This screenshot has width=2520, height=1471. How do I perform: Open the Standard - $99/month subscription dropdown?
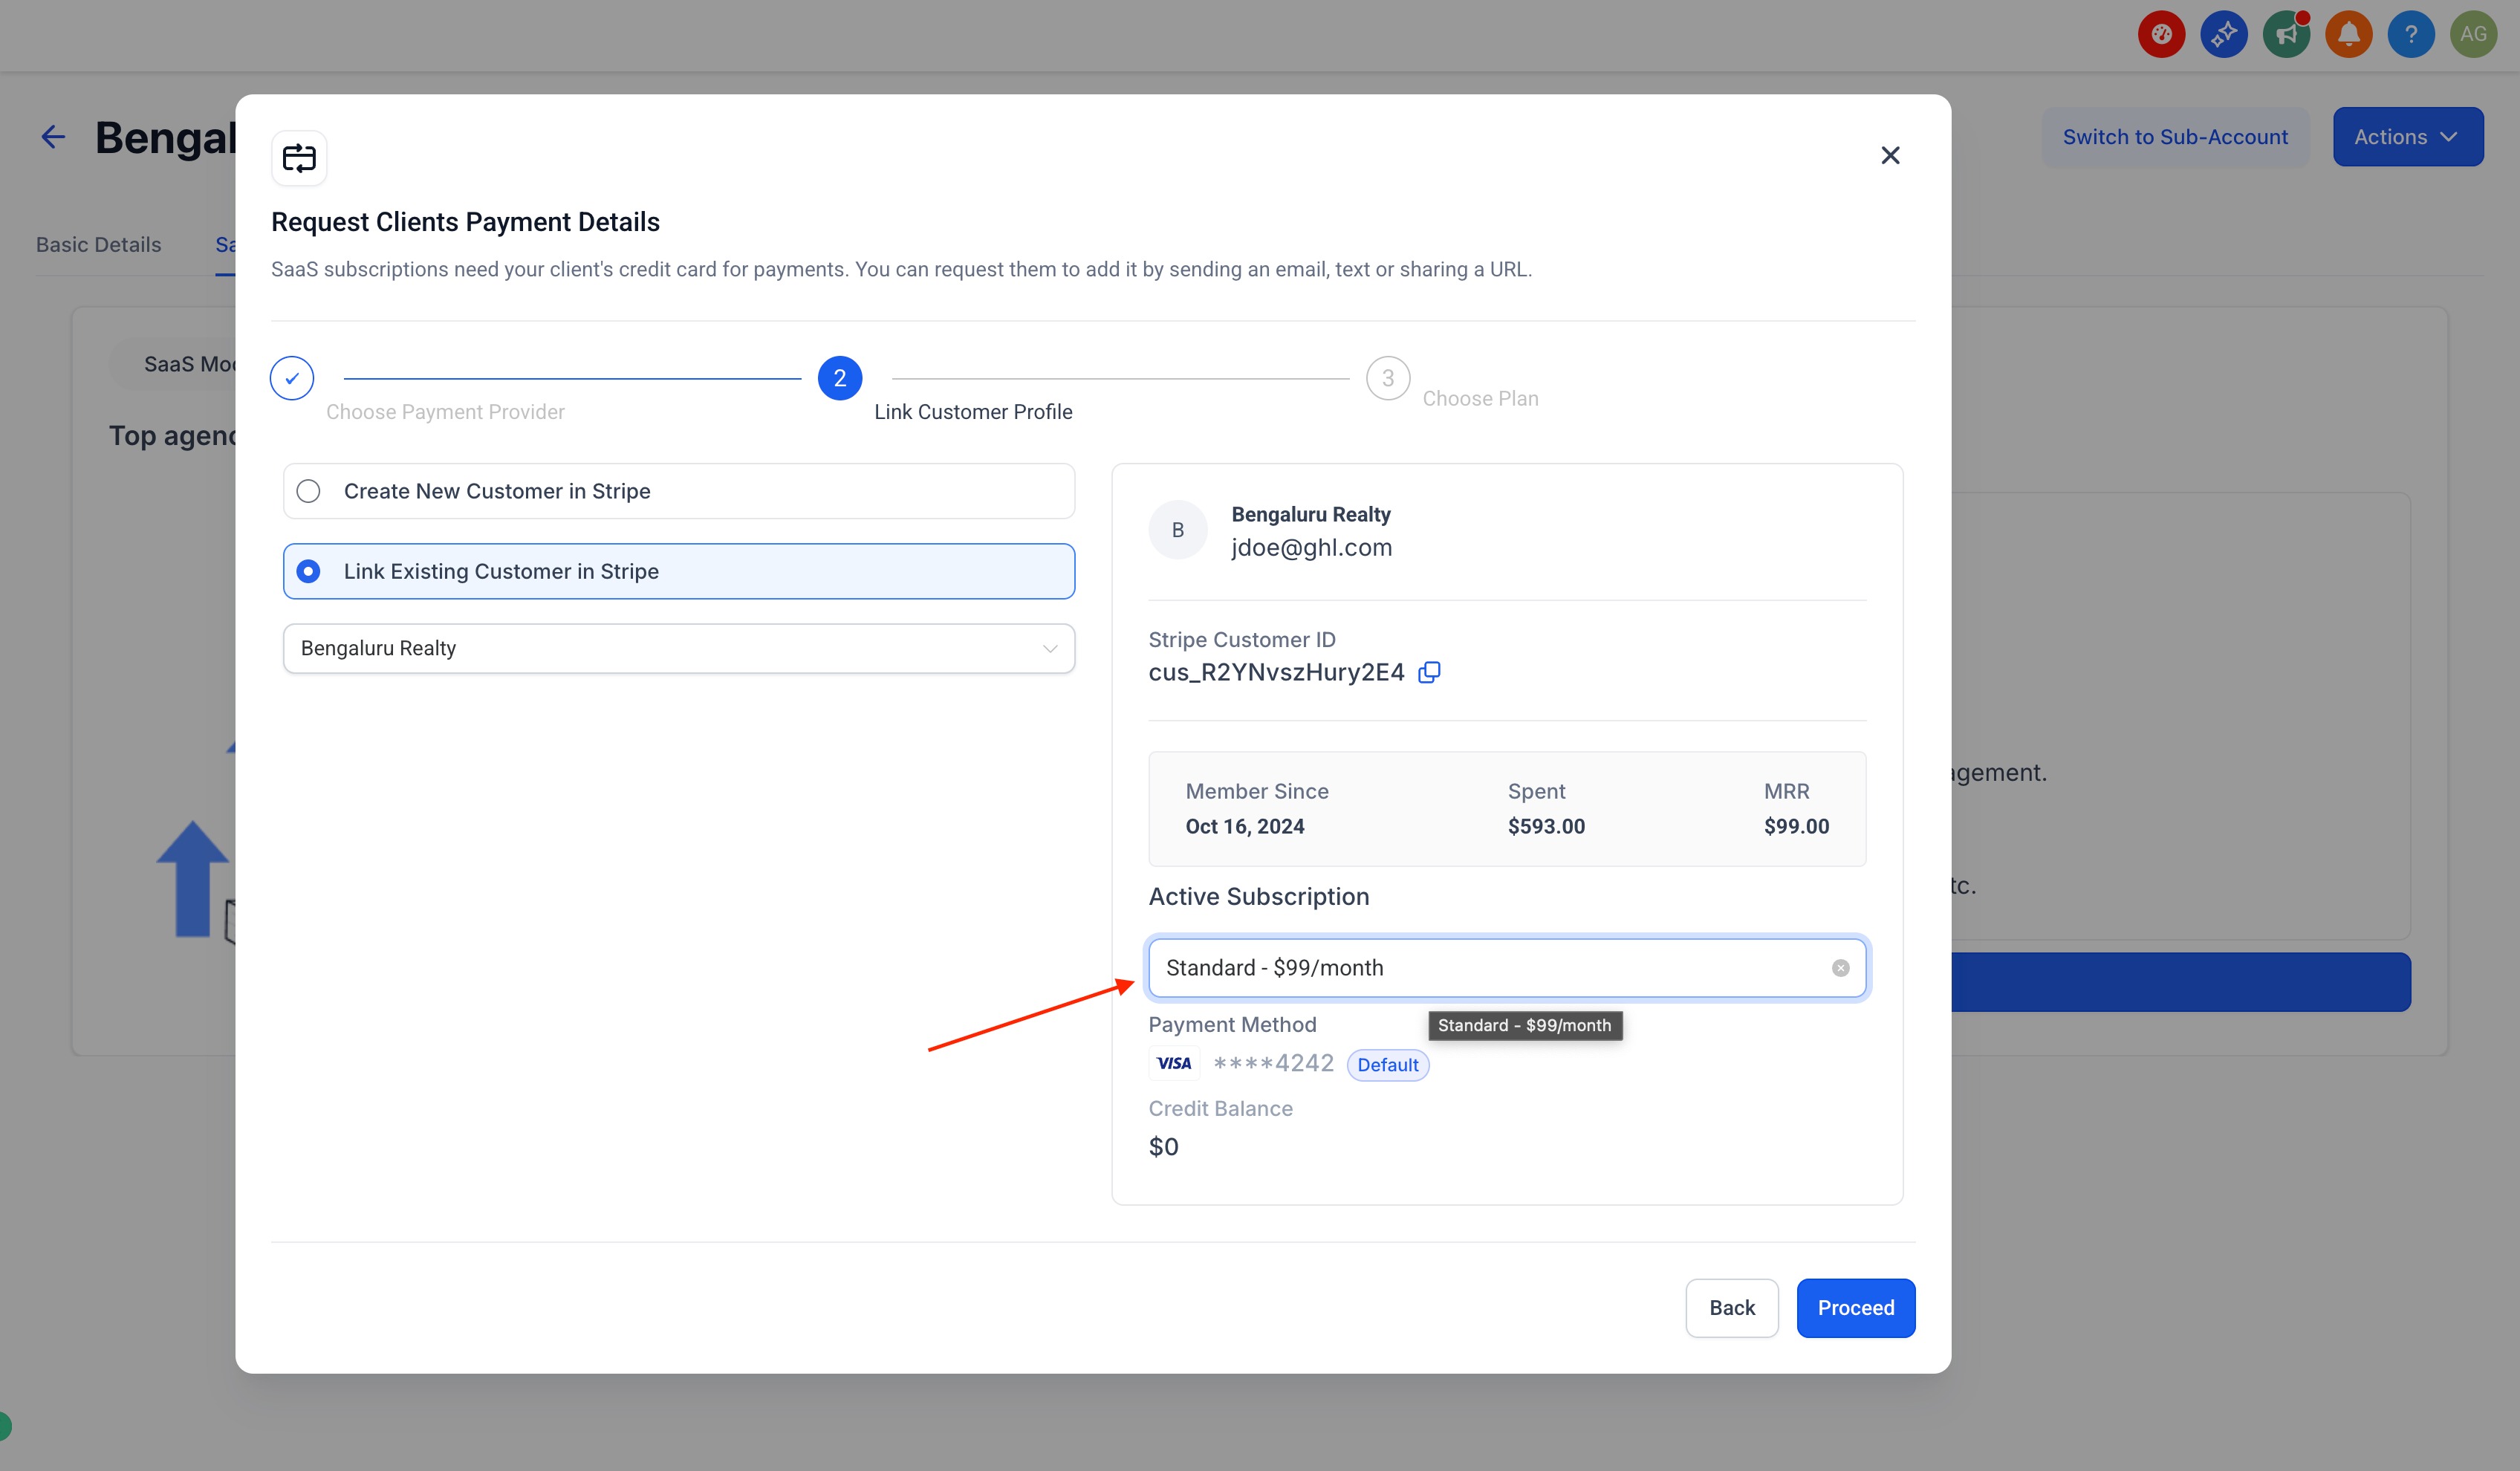pos(1490,968)
